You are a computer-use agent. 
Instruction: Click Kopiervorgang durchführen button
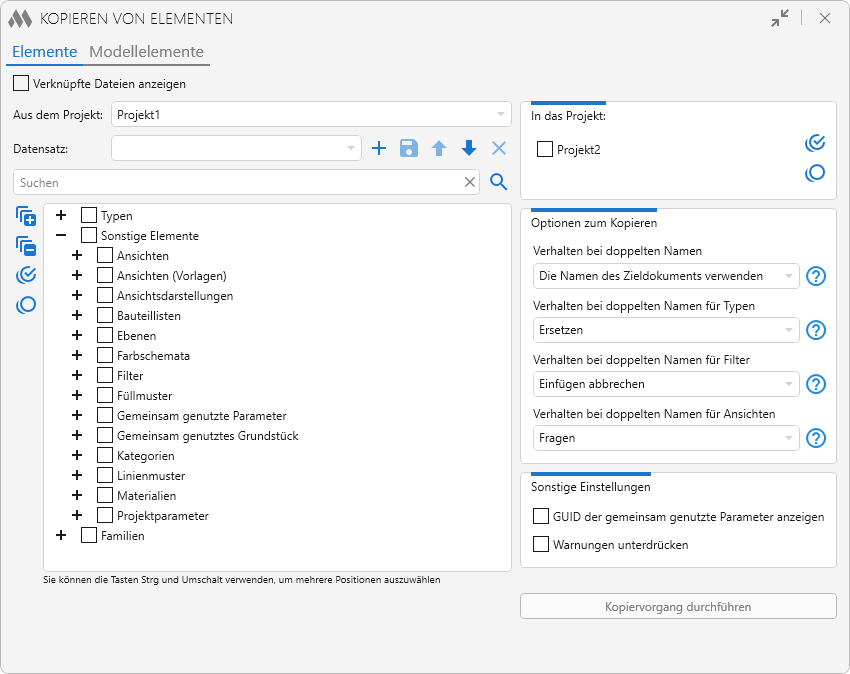[678, 607]
